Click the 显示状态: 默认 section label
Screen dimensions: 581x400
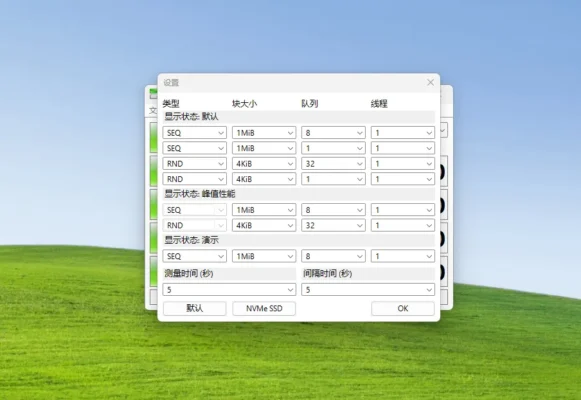pyautogui.click(x=191, y=117)
